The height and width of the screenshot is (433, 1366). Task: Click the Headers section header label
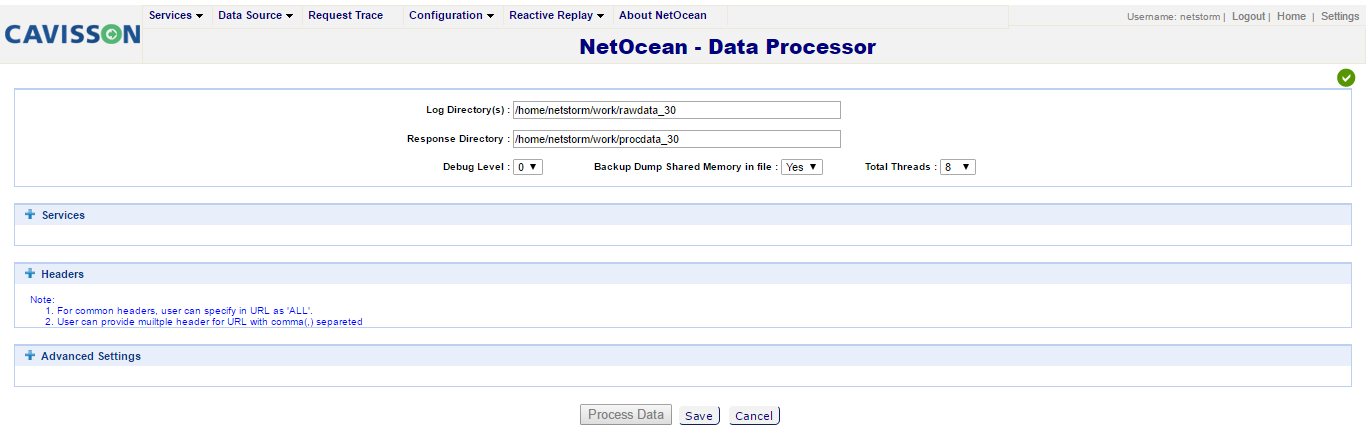coord(63,274)
